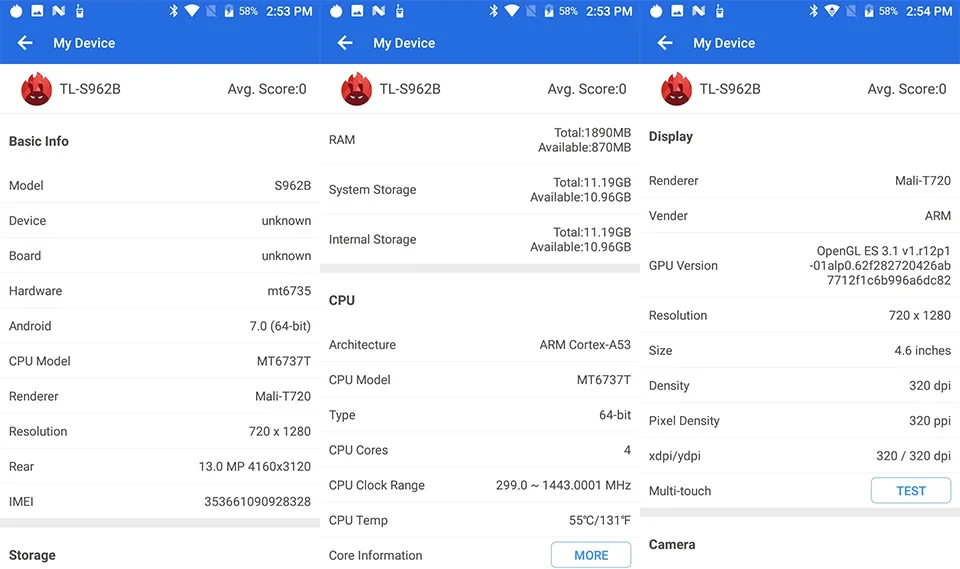Tap the Android 7.0 (64-bit) row
This screenshot has height=569, width=960.
point(160,326)
